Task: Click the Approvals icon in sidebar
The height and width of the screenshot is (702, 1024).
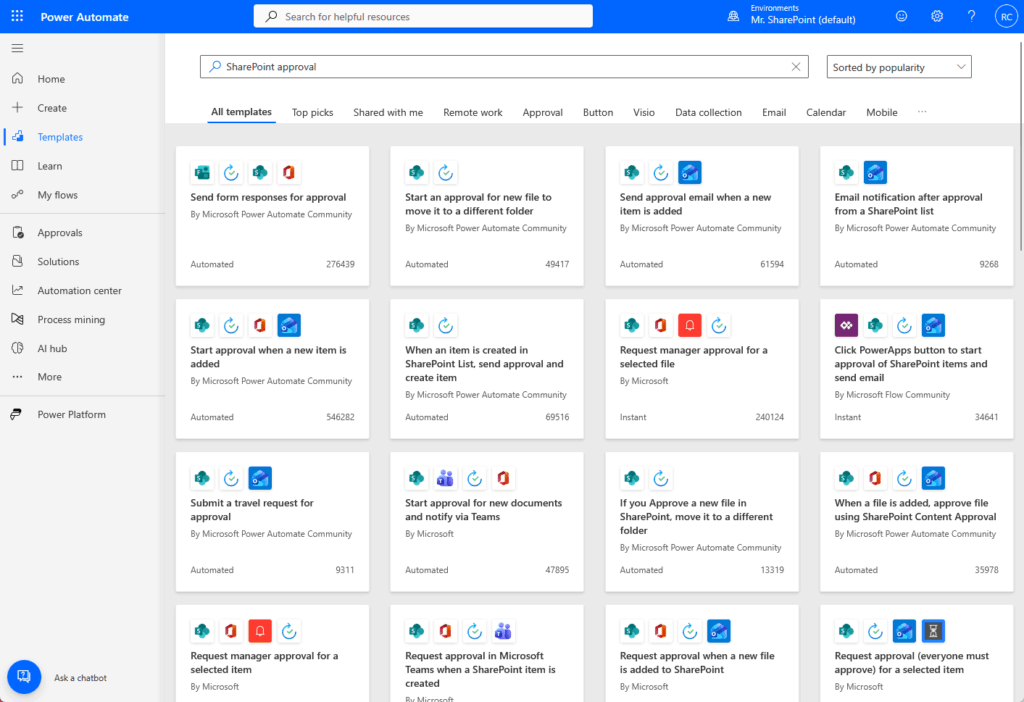Action: [18, 232]
